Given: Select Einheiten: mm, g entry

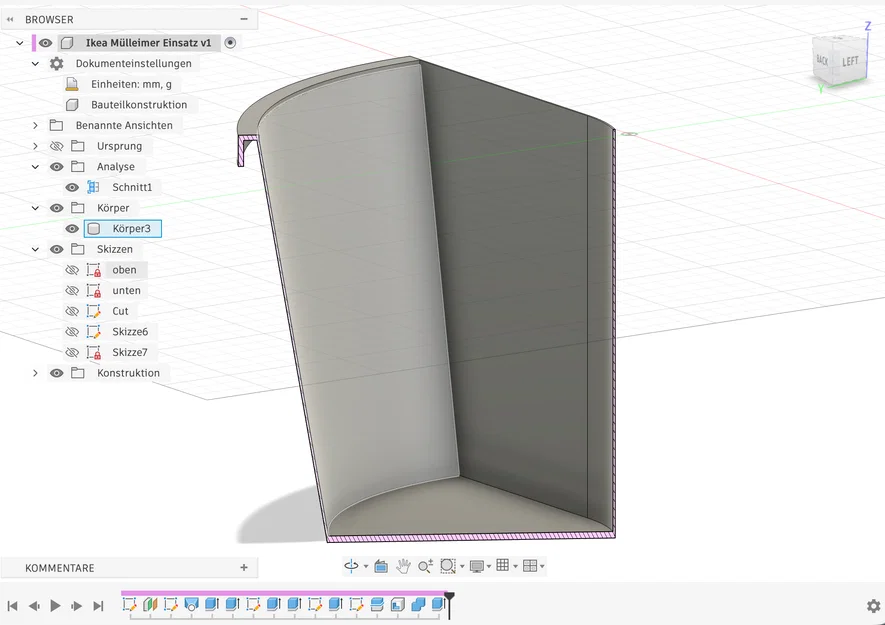Looking at the screenshot, I should pos(131,84).
